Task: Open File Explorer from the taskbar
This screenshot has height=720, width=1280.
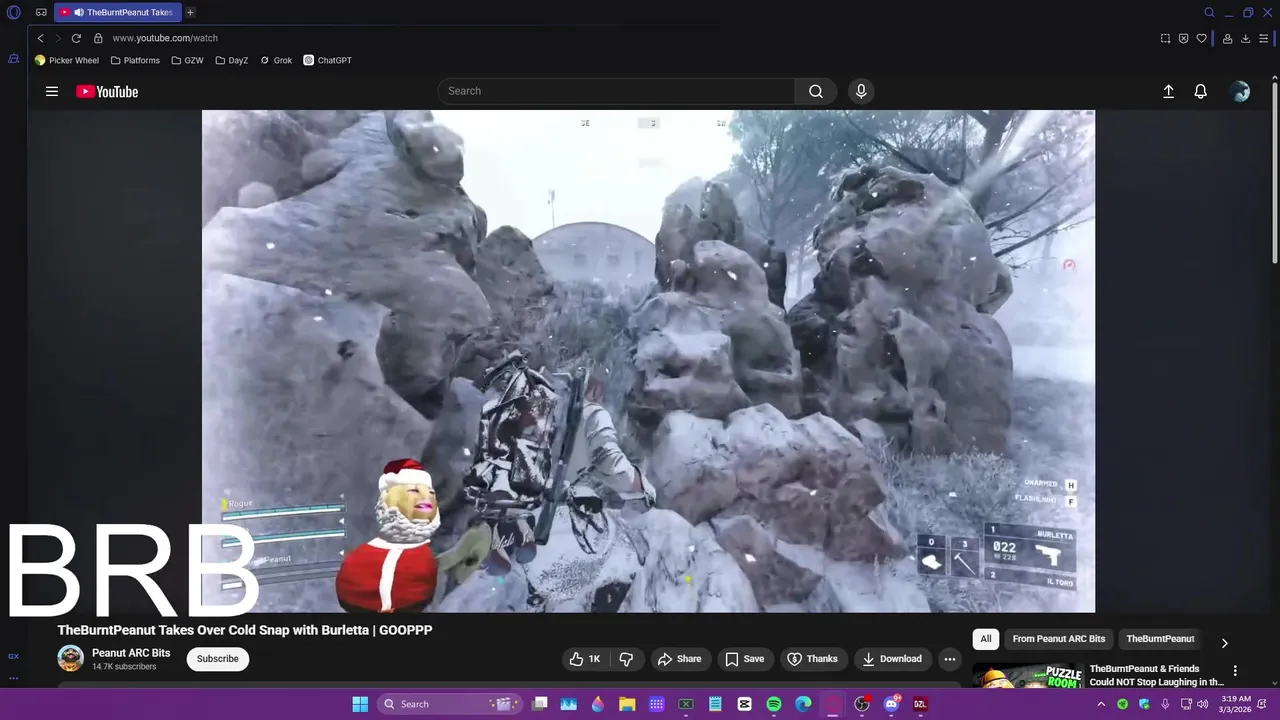Action: coord(627,704)
